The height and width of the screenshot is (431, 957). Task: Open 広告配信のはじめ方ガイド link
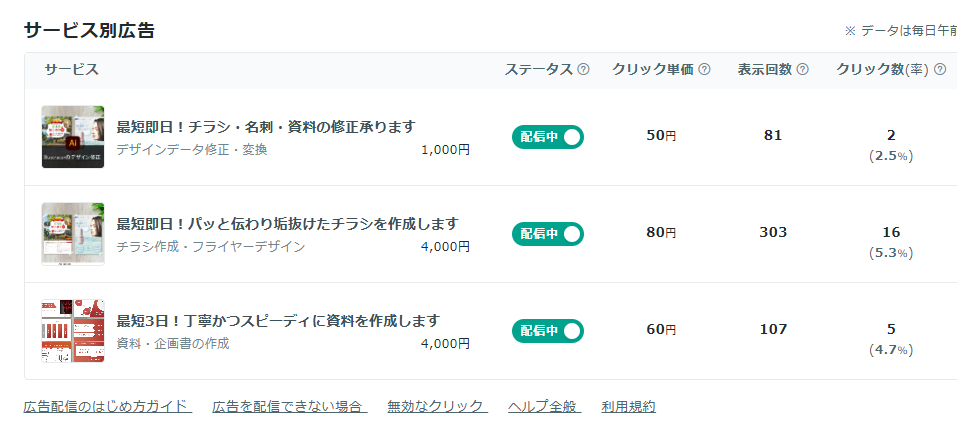tap(106, 406)
